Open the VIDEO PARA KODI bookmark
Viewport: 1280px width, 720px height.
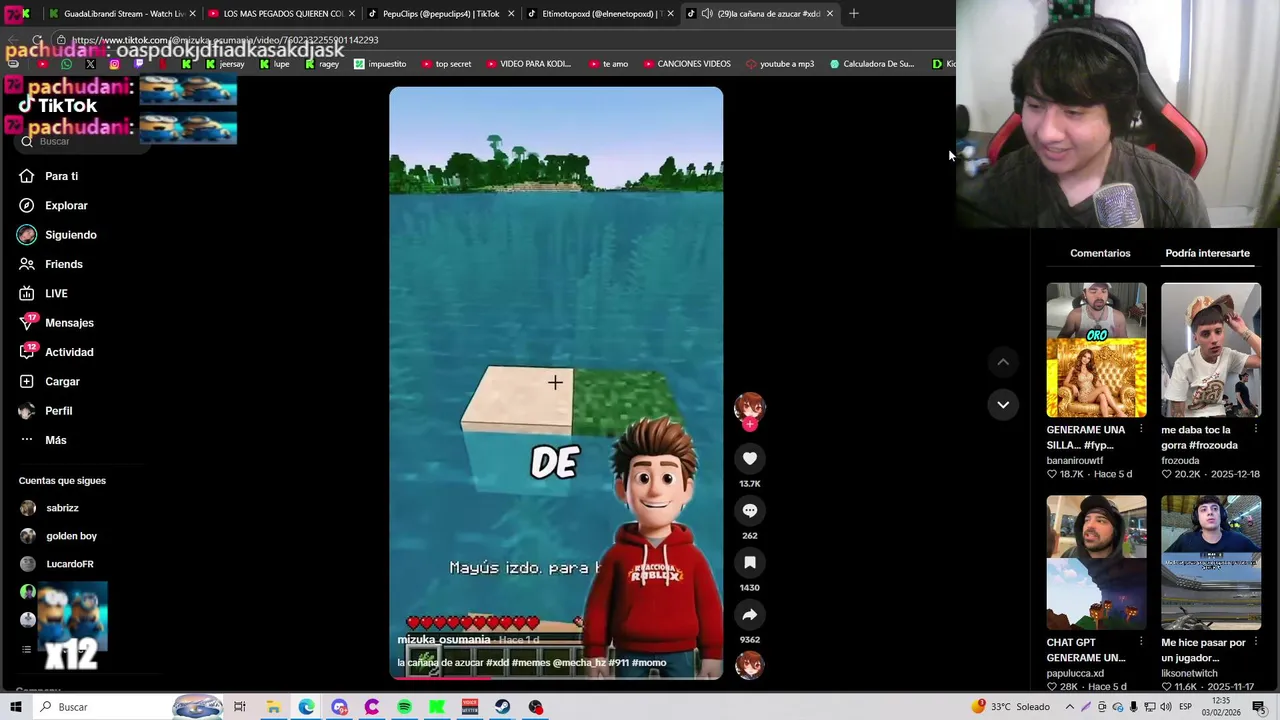coord(528,64)
